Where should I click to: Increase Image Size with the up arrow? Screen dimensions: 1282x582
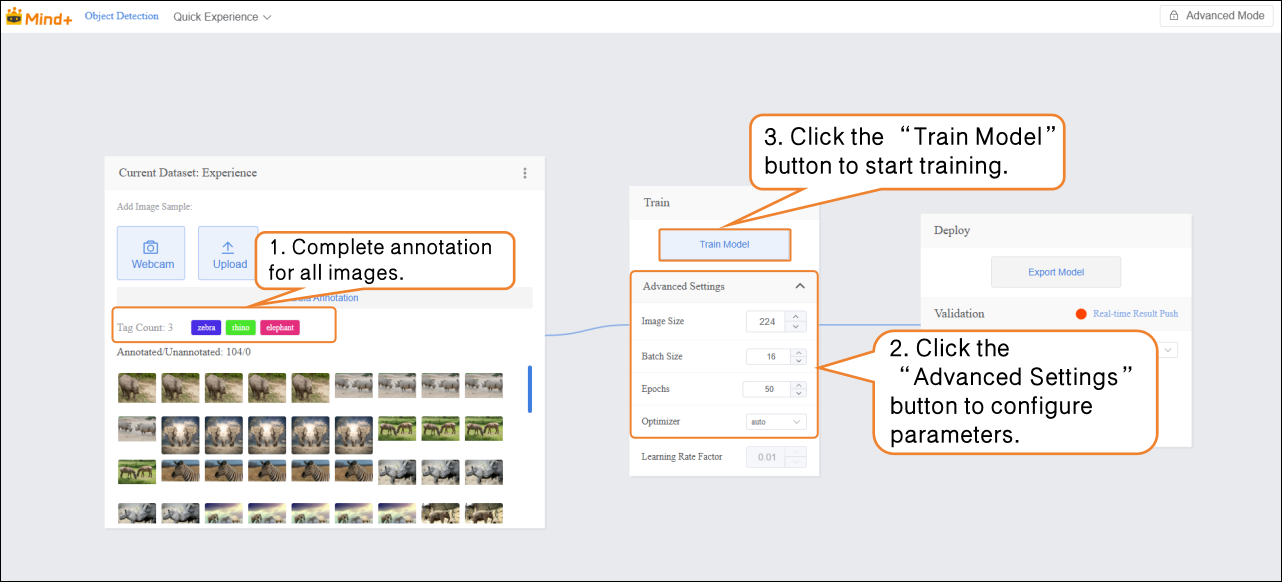click(x=796, y=317)
